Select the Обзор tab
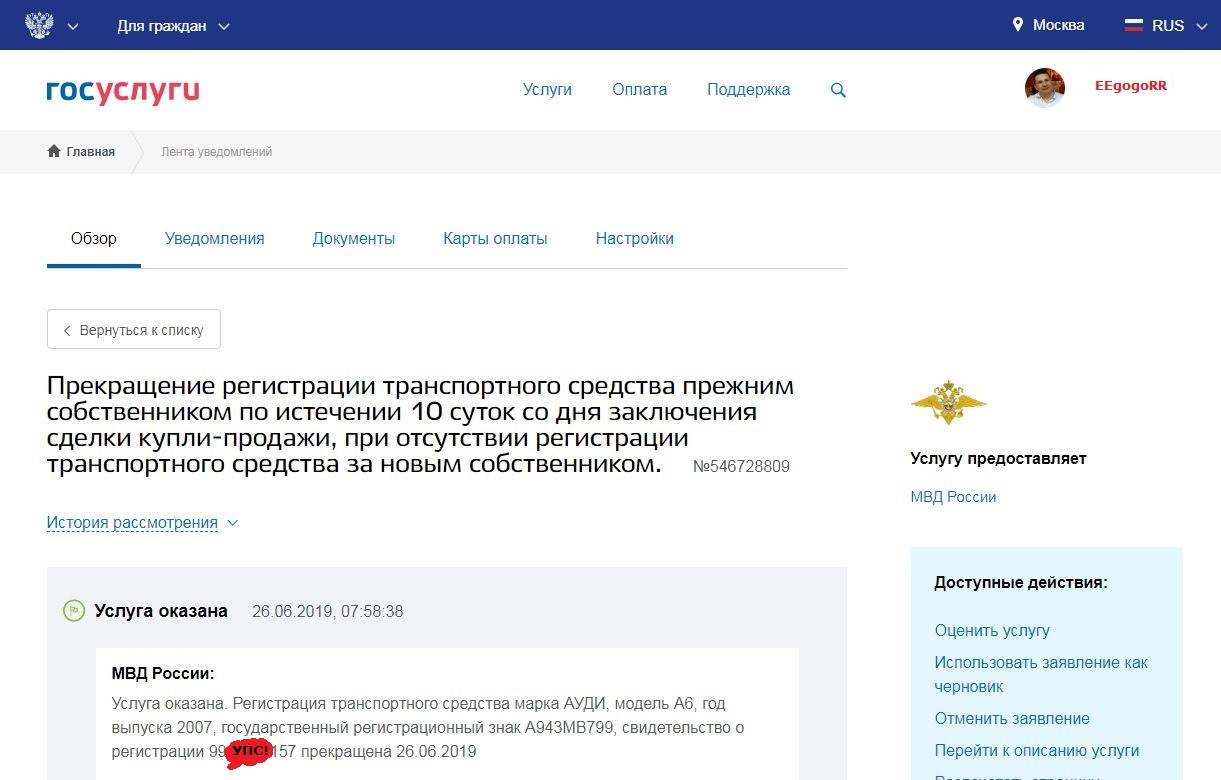 click(x=94, y=238)
